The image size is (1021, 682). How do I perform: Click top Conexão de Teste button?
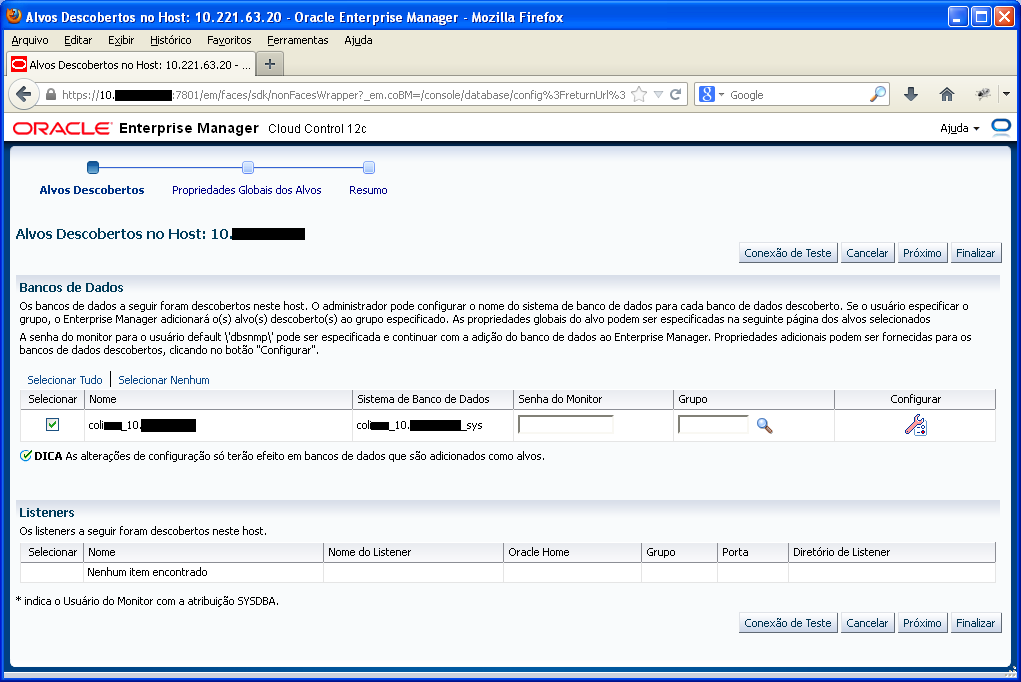(788, 253)
